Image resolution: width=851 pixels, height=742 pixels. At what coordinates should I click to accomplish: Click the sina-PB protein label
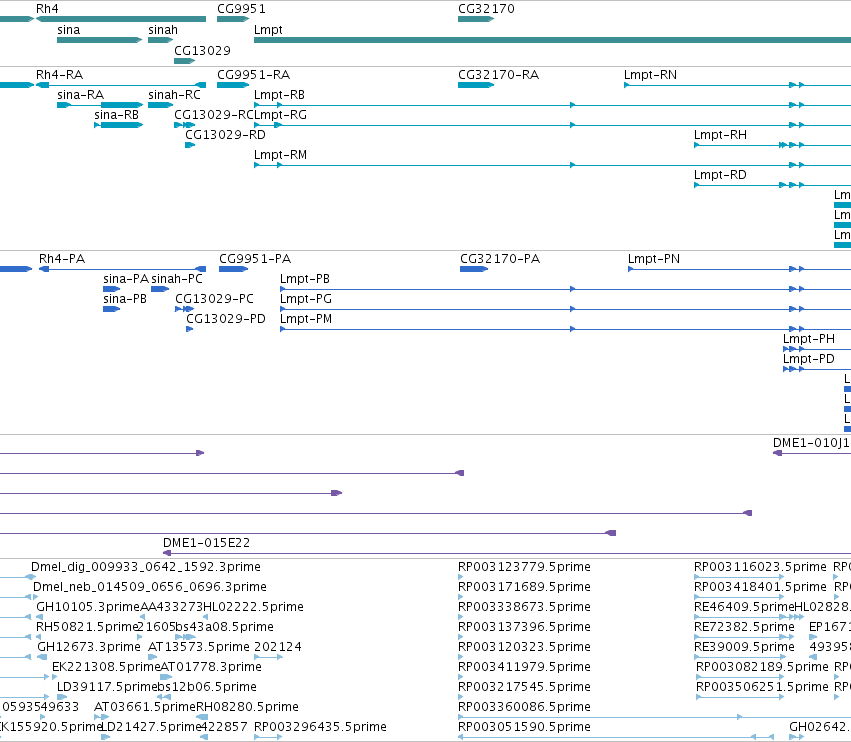tap(125, 299)
